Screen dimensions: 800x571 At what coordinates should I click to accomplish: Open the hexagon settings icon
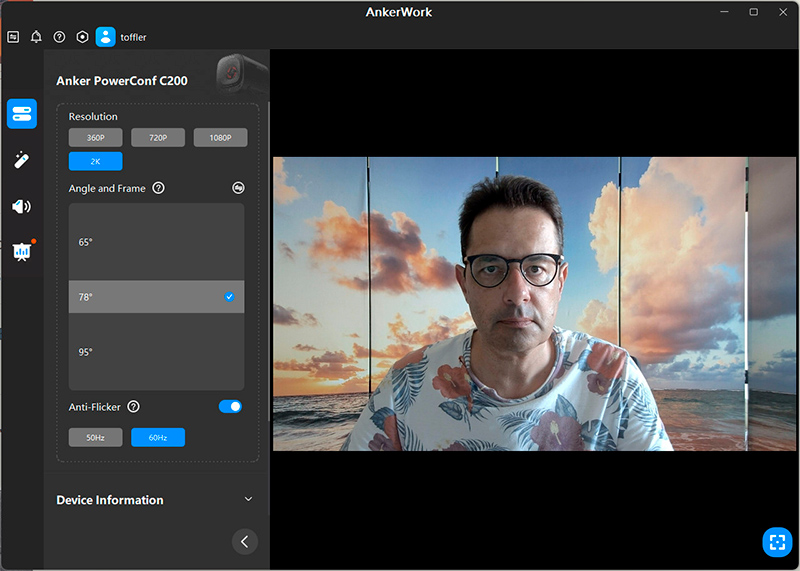[82, 37]
